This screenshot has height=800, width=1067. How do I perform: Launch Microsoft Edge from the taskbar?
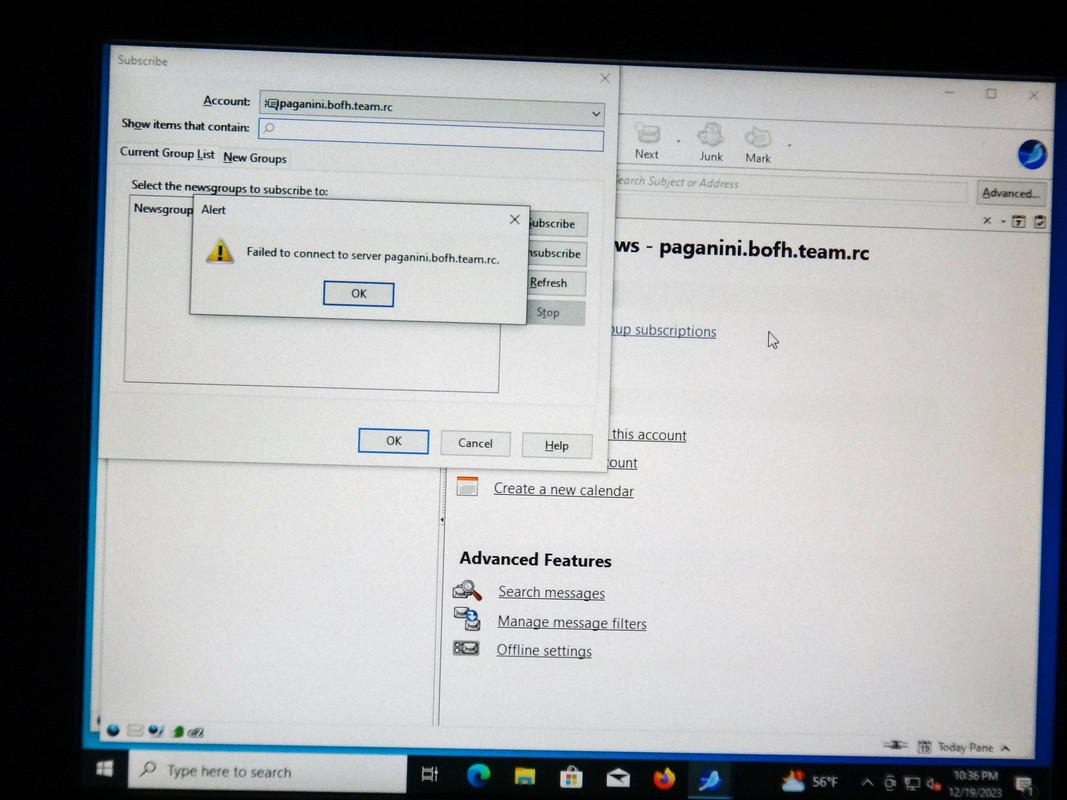coord(478,776)
